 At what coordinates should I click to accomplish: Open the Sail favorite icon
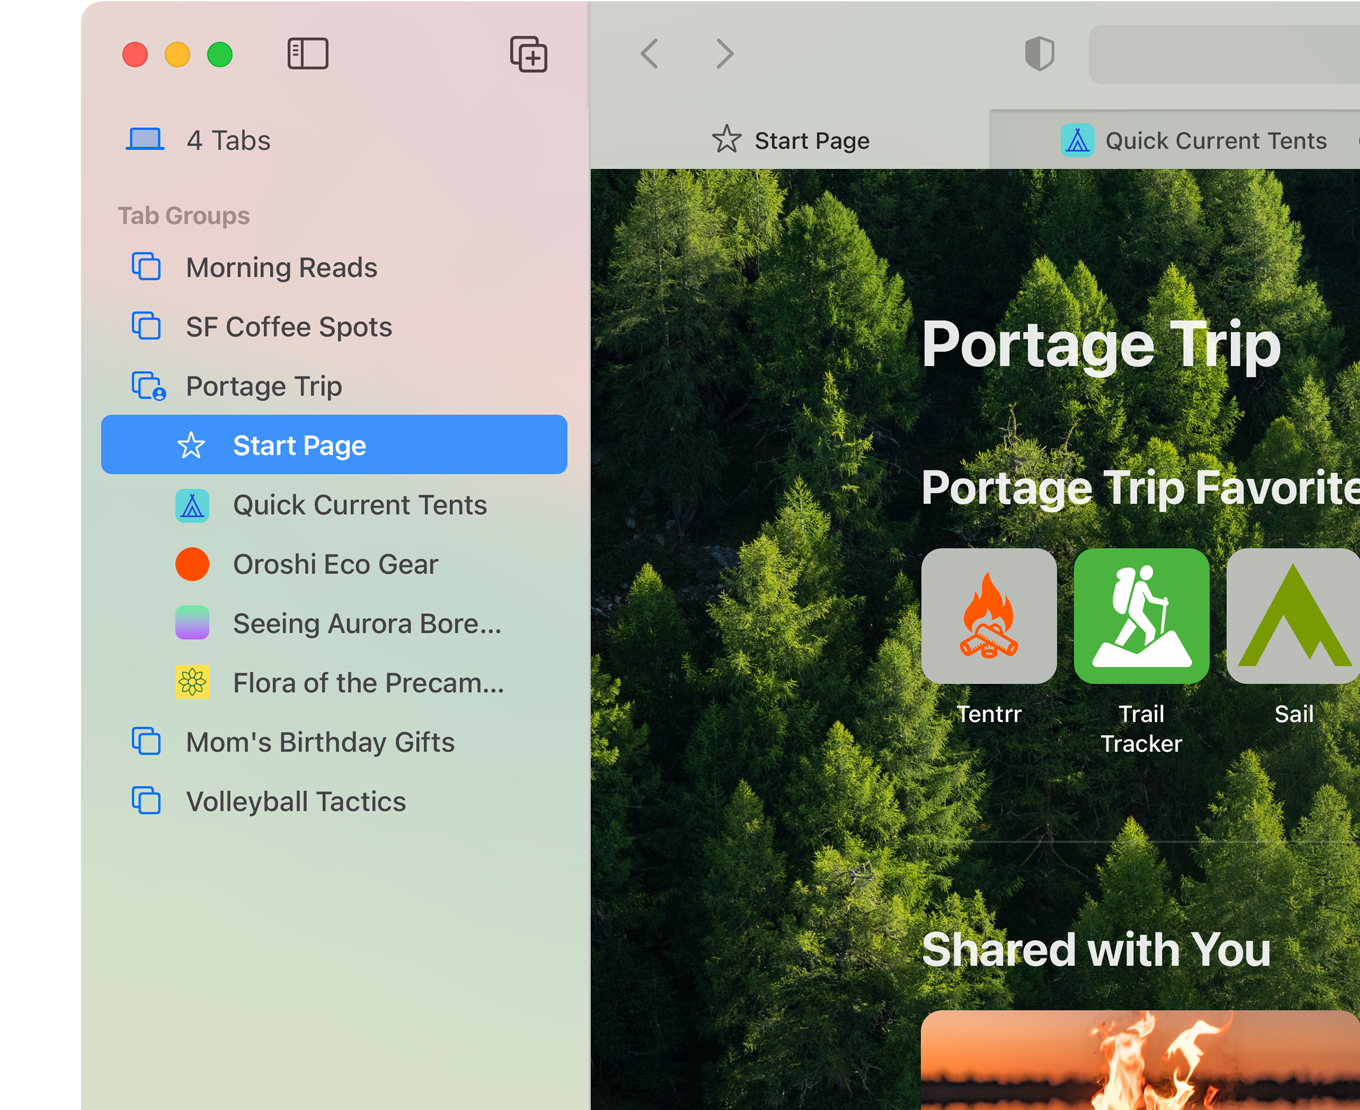1293,616
